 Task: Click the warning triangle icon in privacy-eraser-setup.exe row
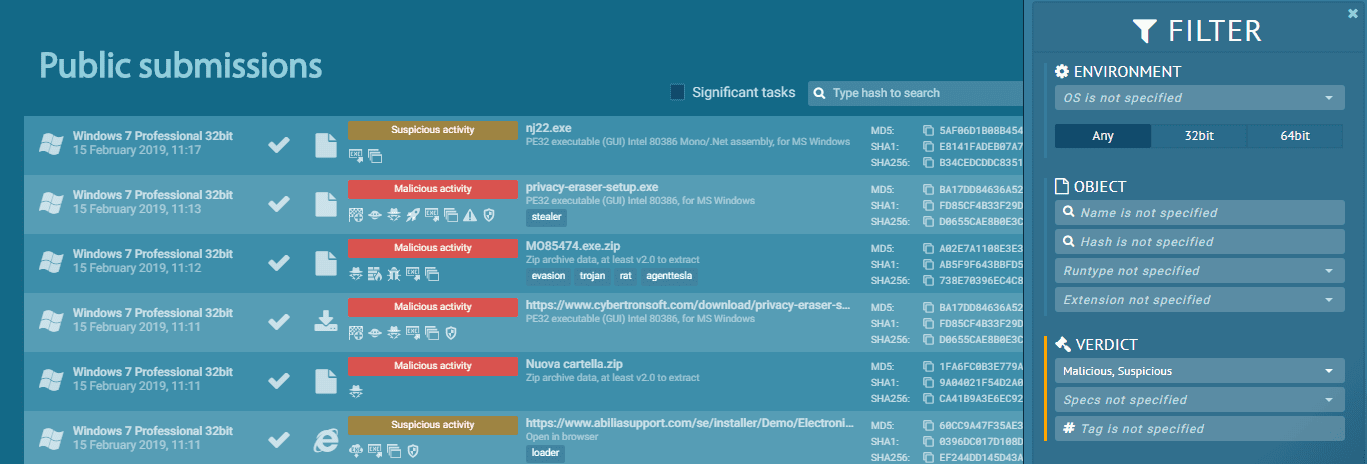[469, 214]
